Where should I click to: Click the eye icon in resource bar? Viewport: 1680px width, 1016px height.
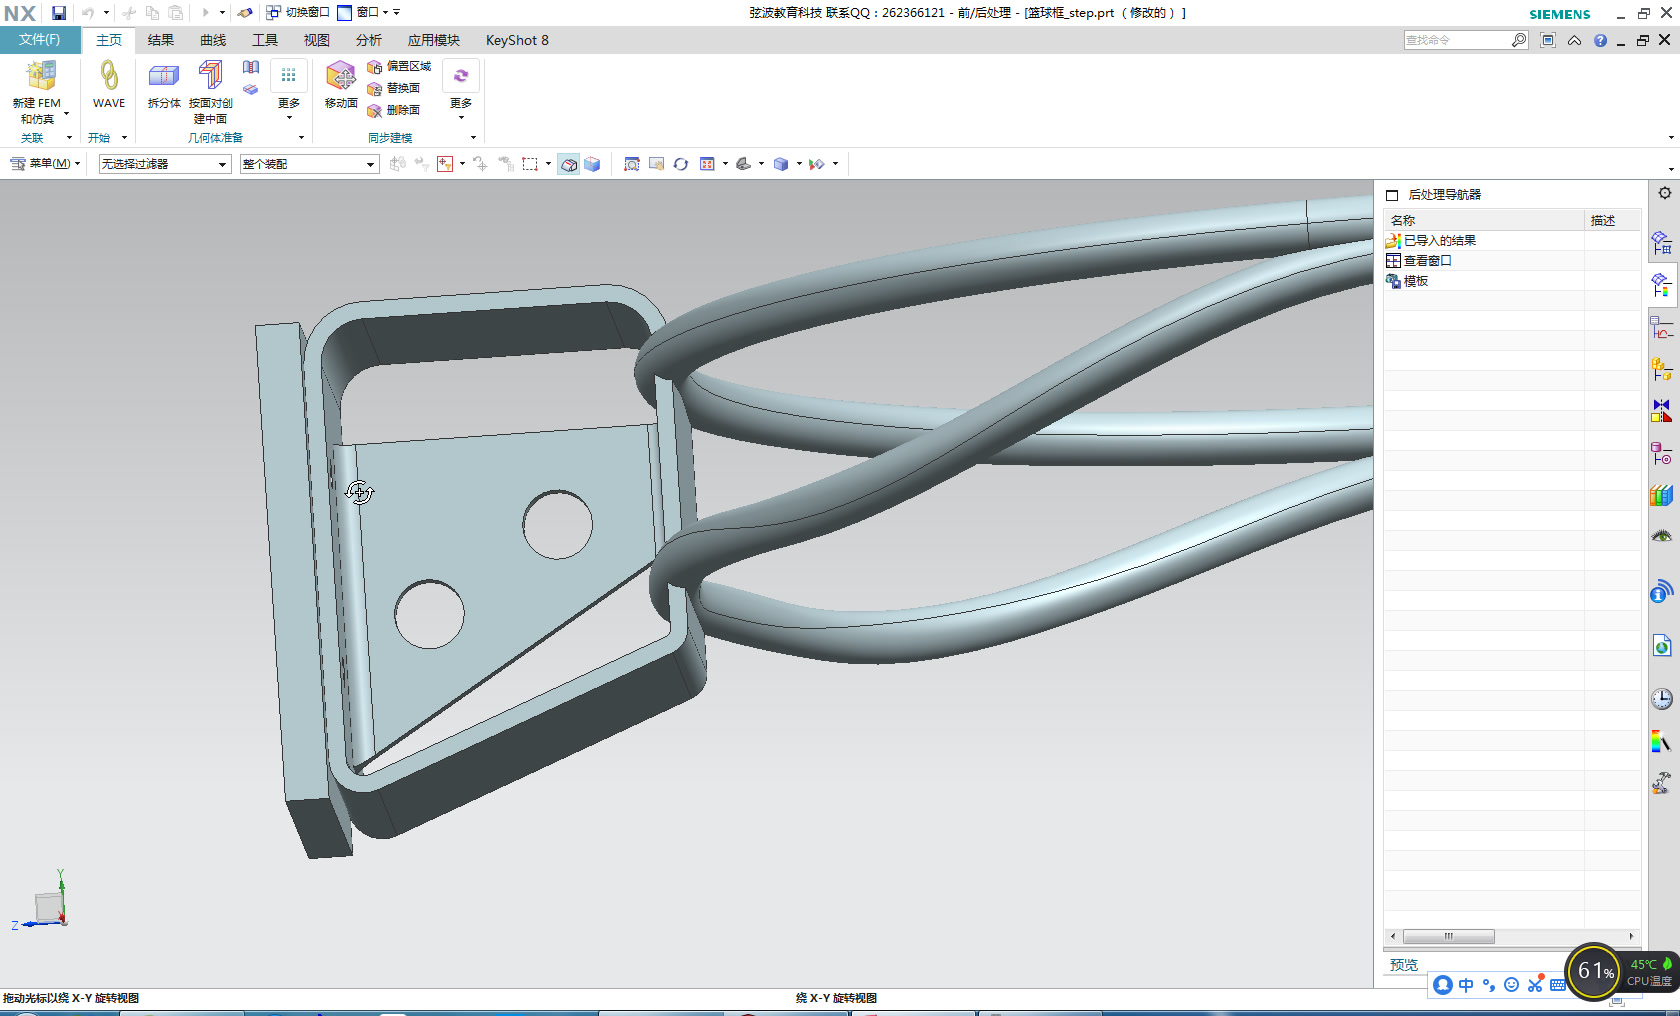click(1662, 537)
